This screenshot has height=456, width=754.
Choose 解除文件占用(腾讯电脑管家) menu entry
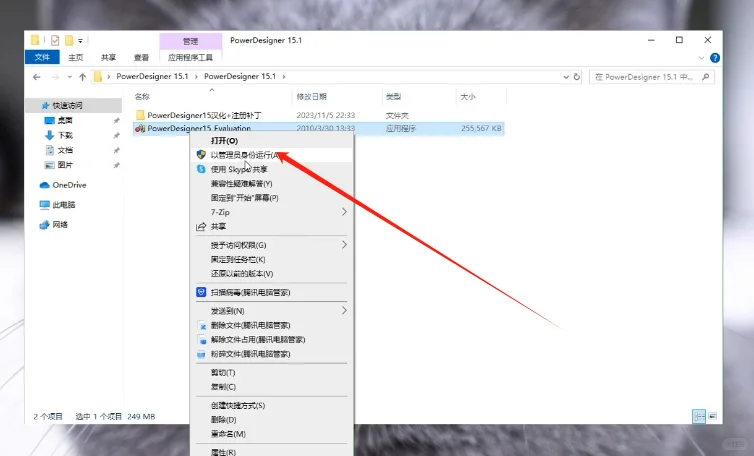[x=272, y=340]
